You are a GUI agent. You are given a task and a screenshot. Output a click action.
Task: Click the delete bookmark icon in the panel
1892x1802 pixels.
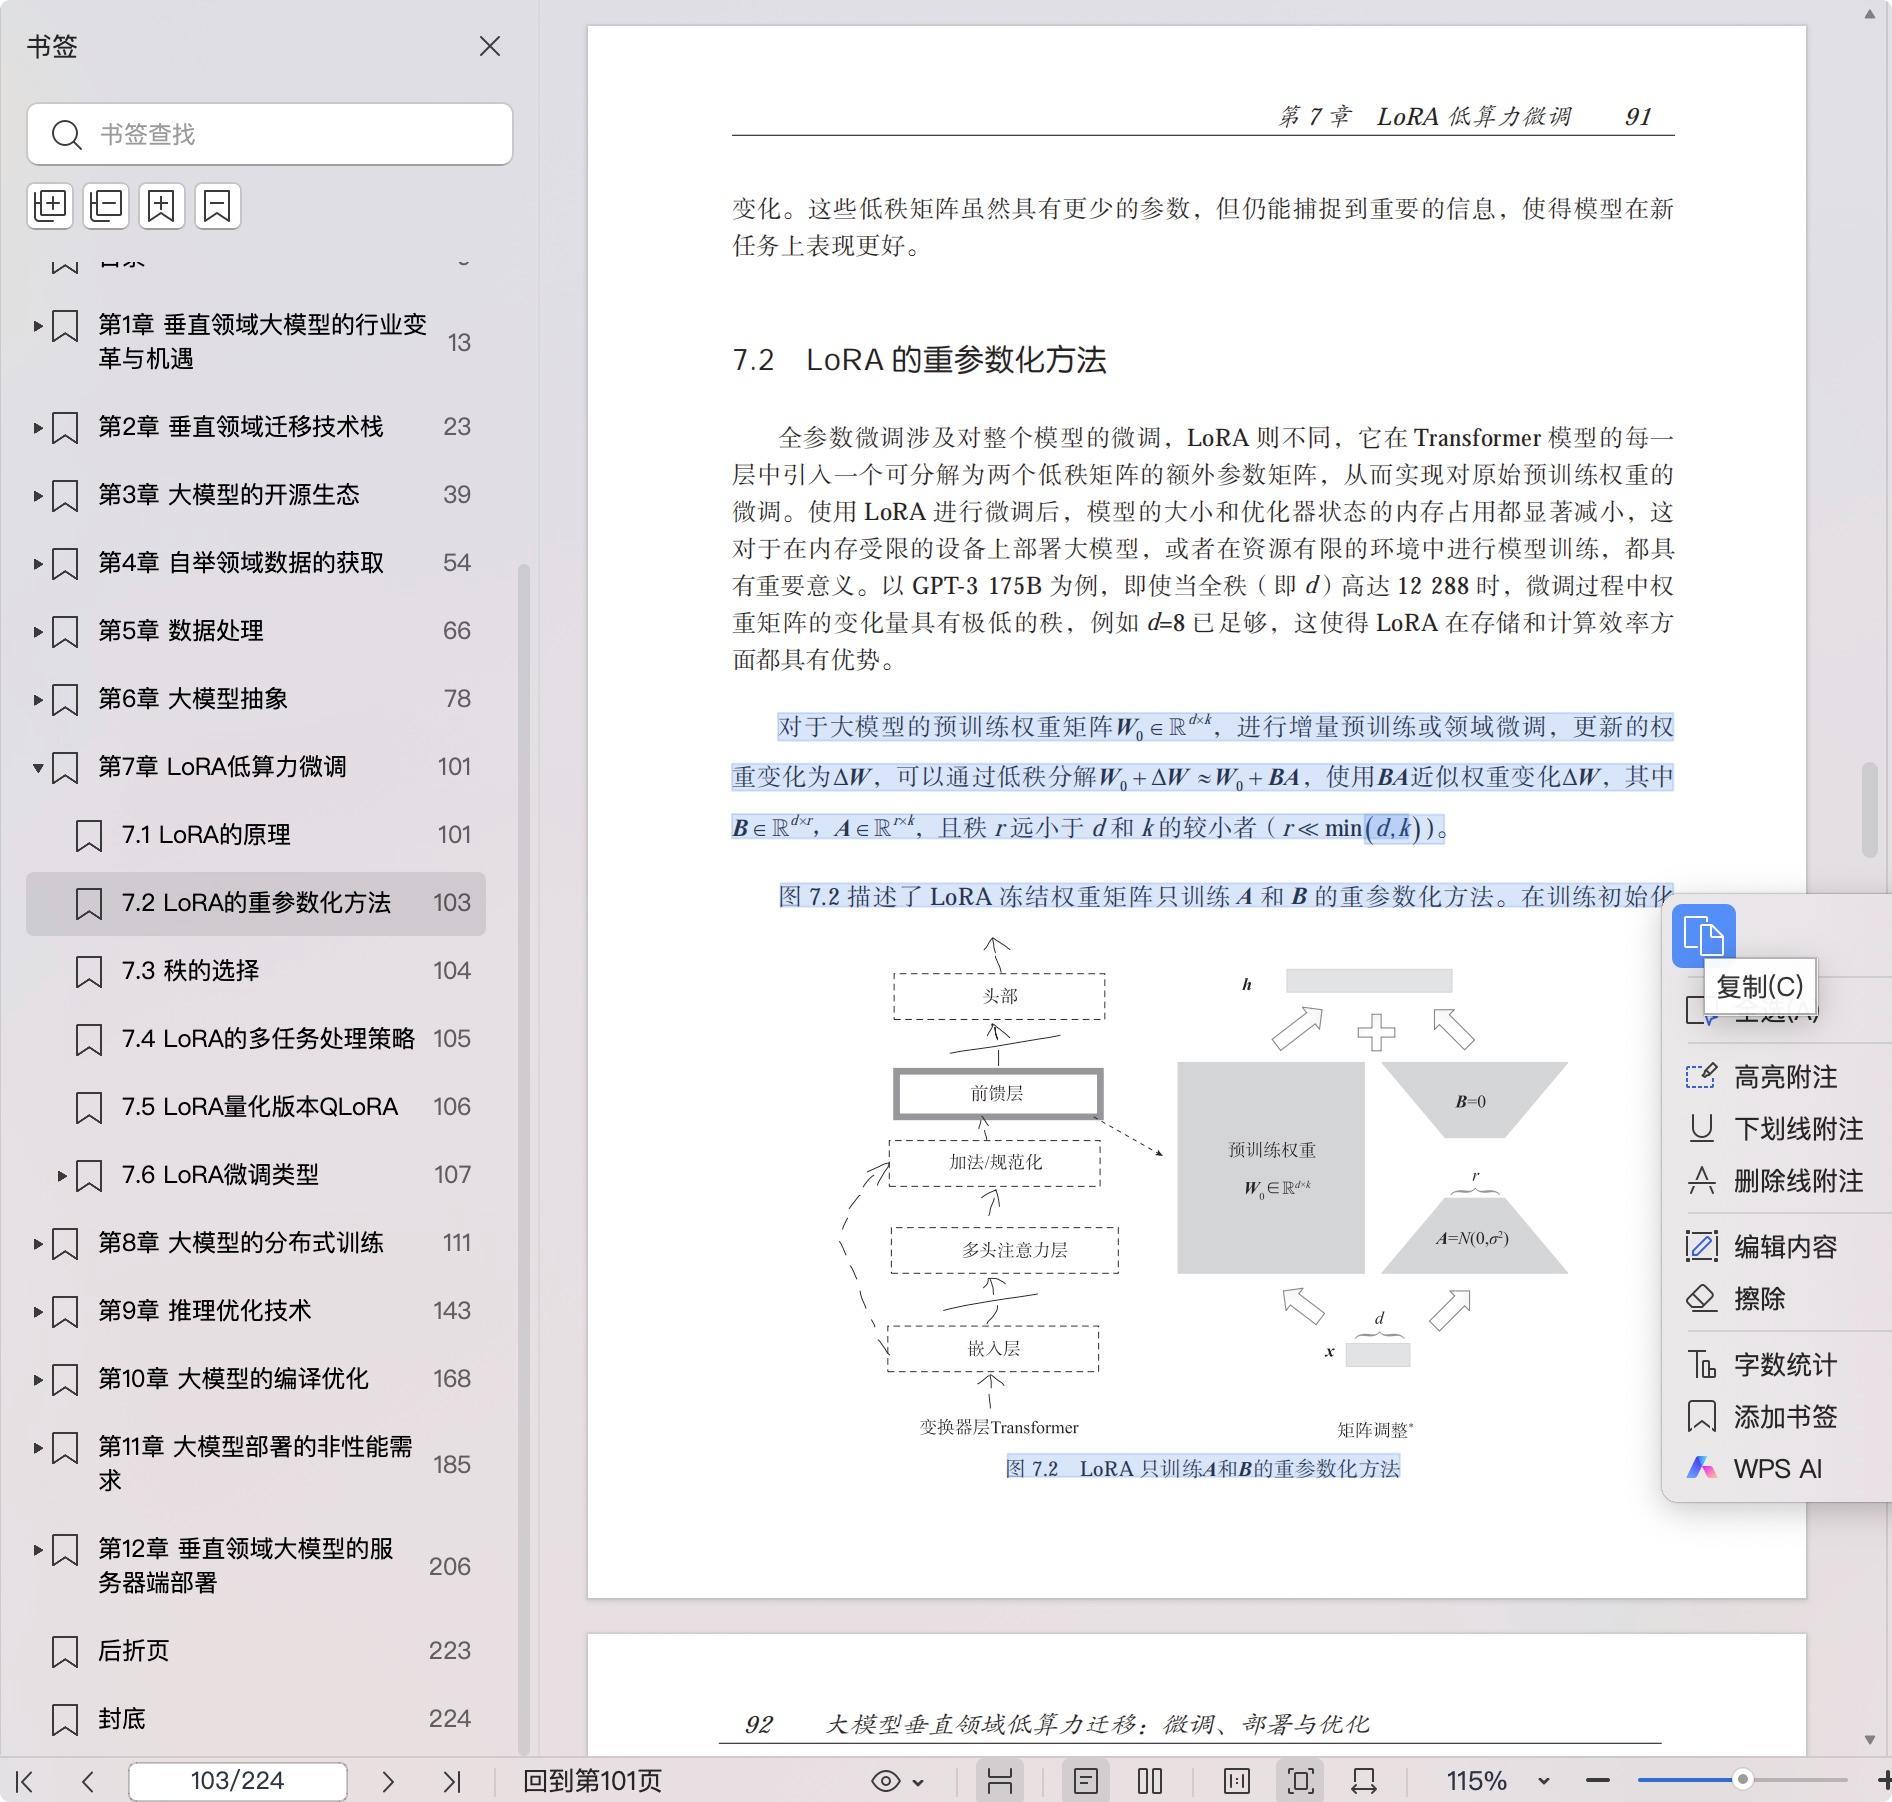(218, 206)
